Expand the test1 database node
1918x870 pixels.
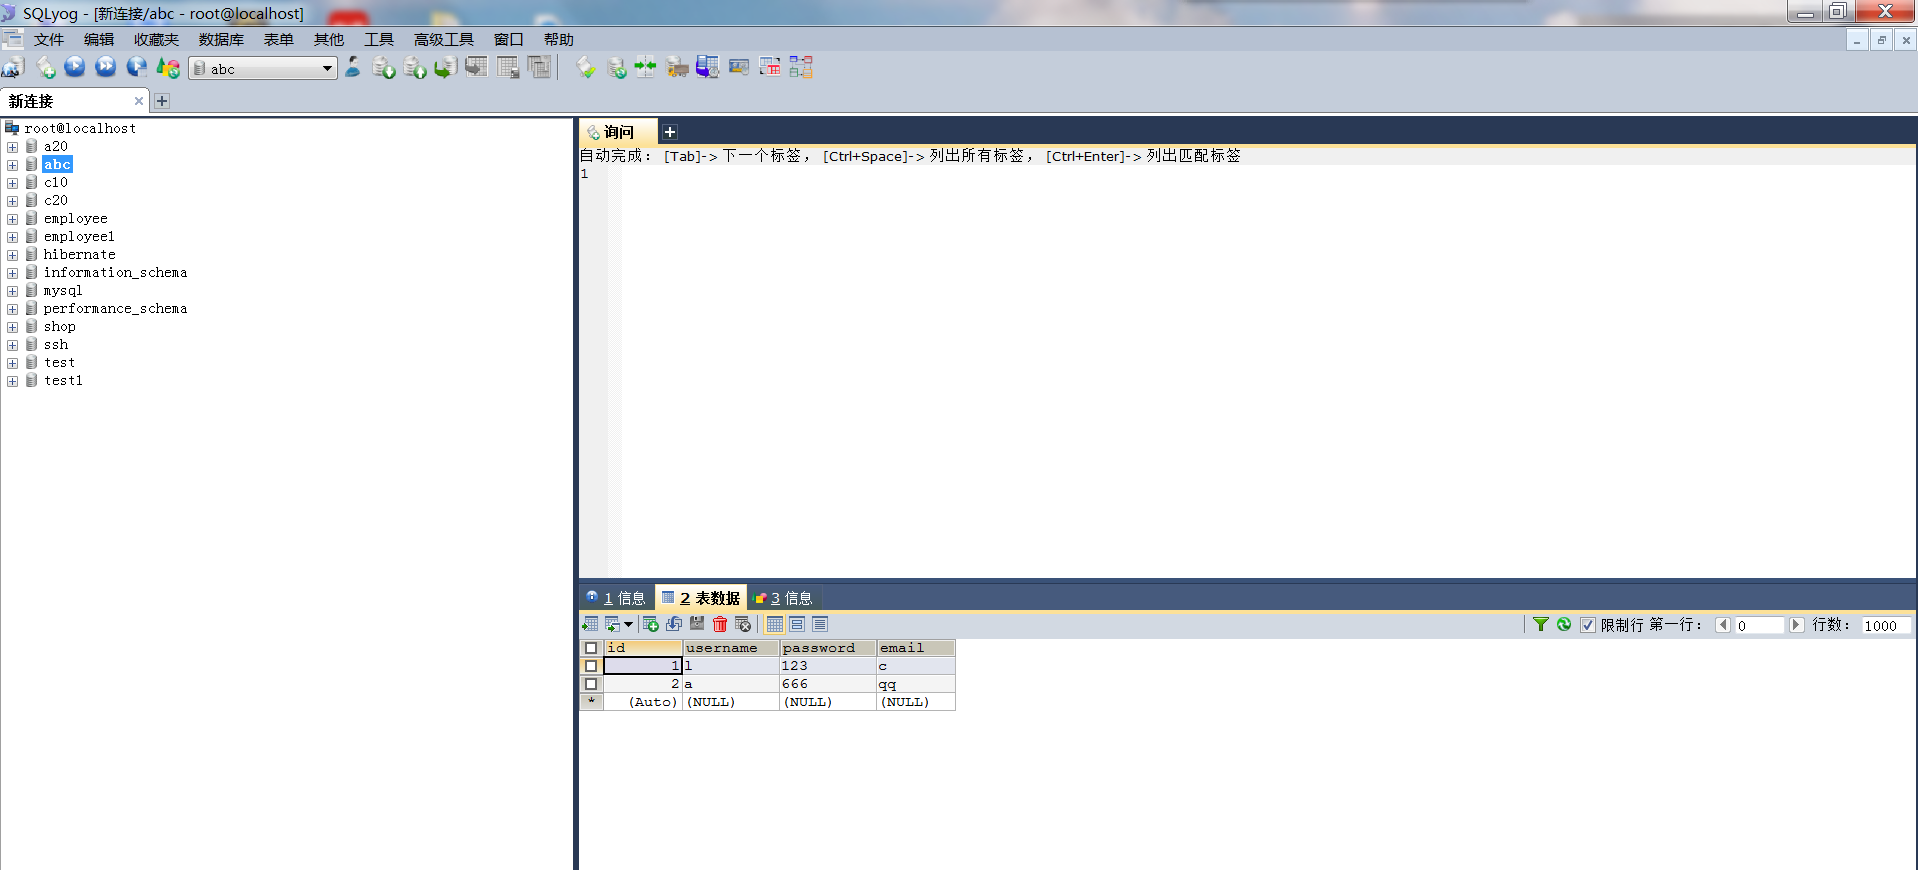[12, 381]
